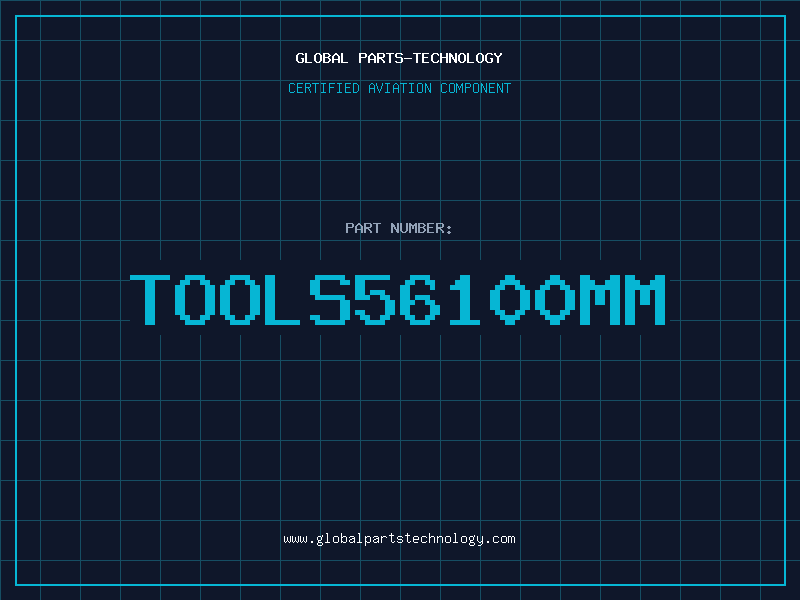Click the GLOBAL PARTS-TECHNOLOGY heading
800x600 pixels.
(399, 58)
